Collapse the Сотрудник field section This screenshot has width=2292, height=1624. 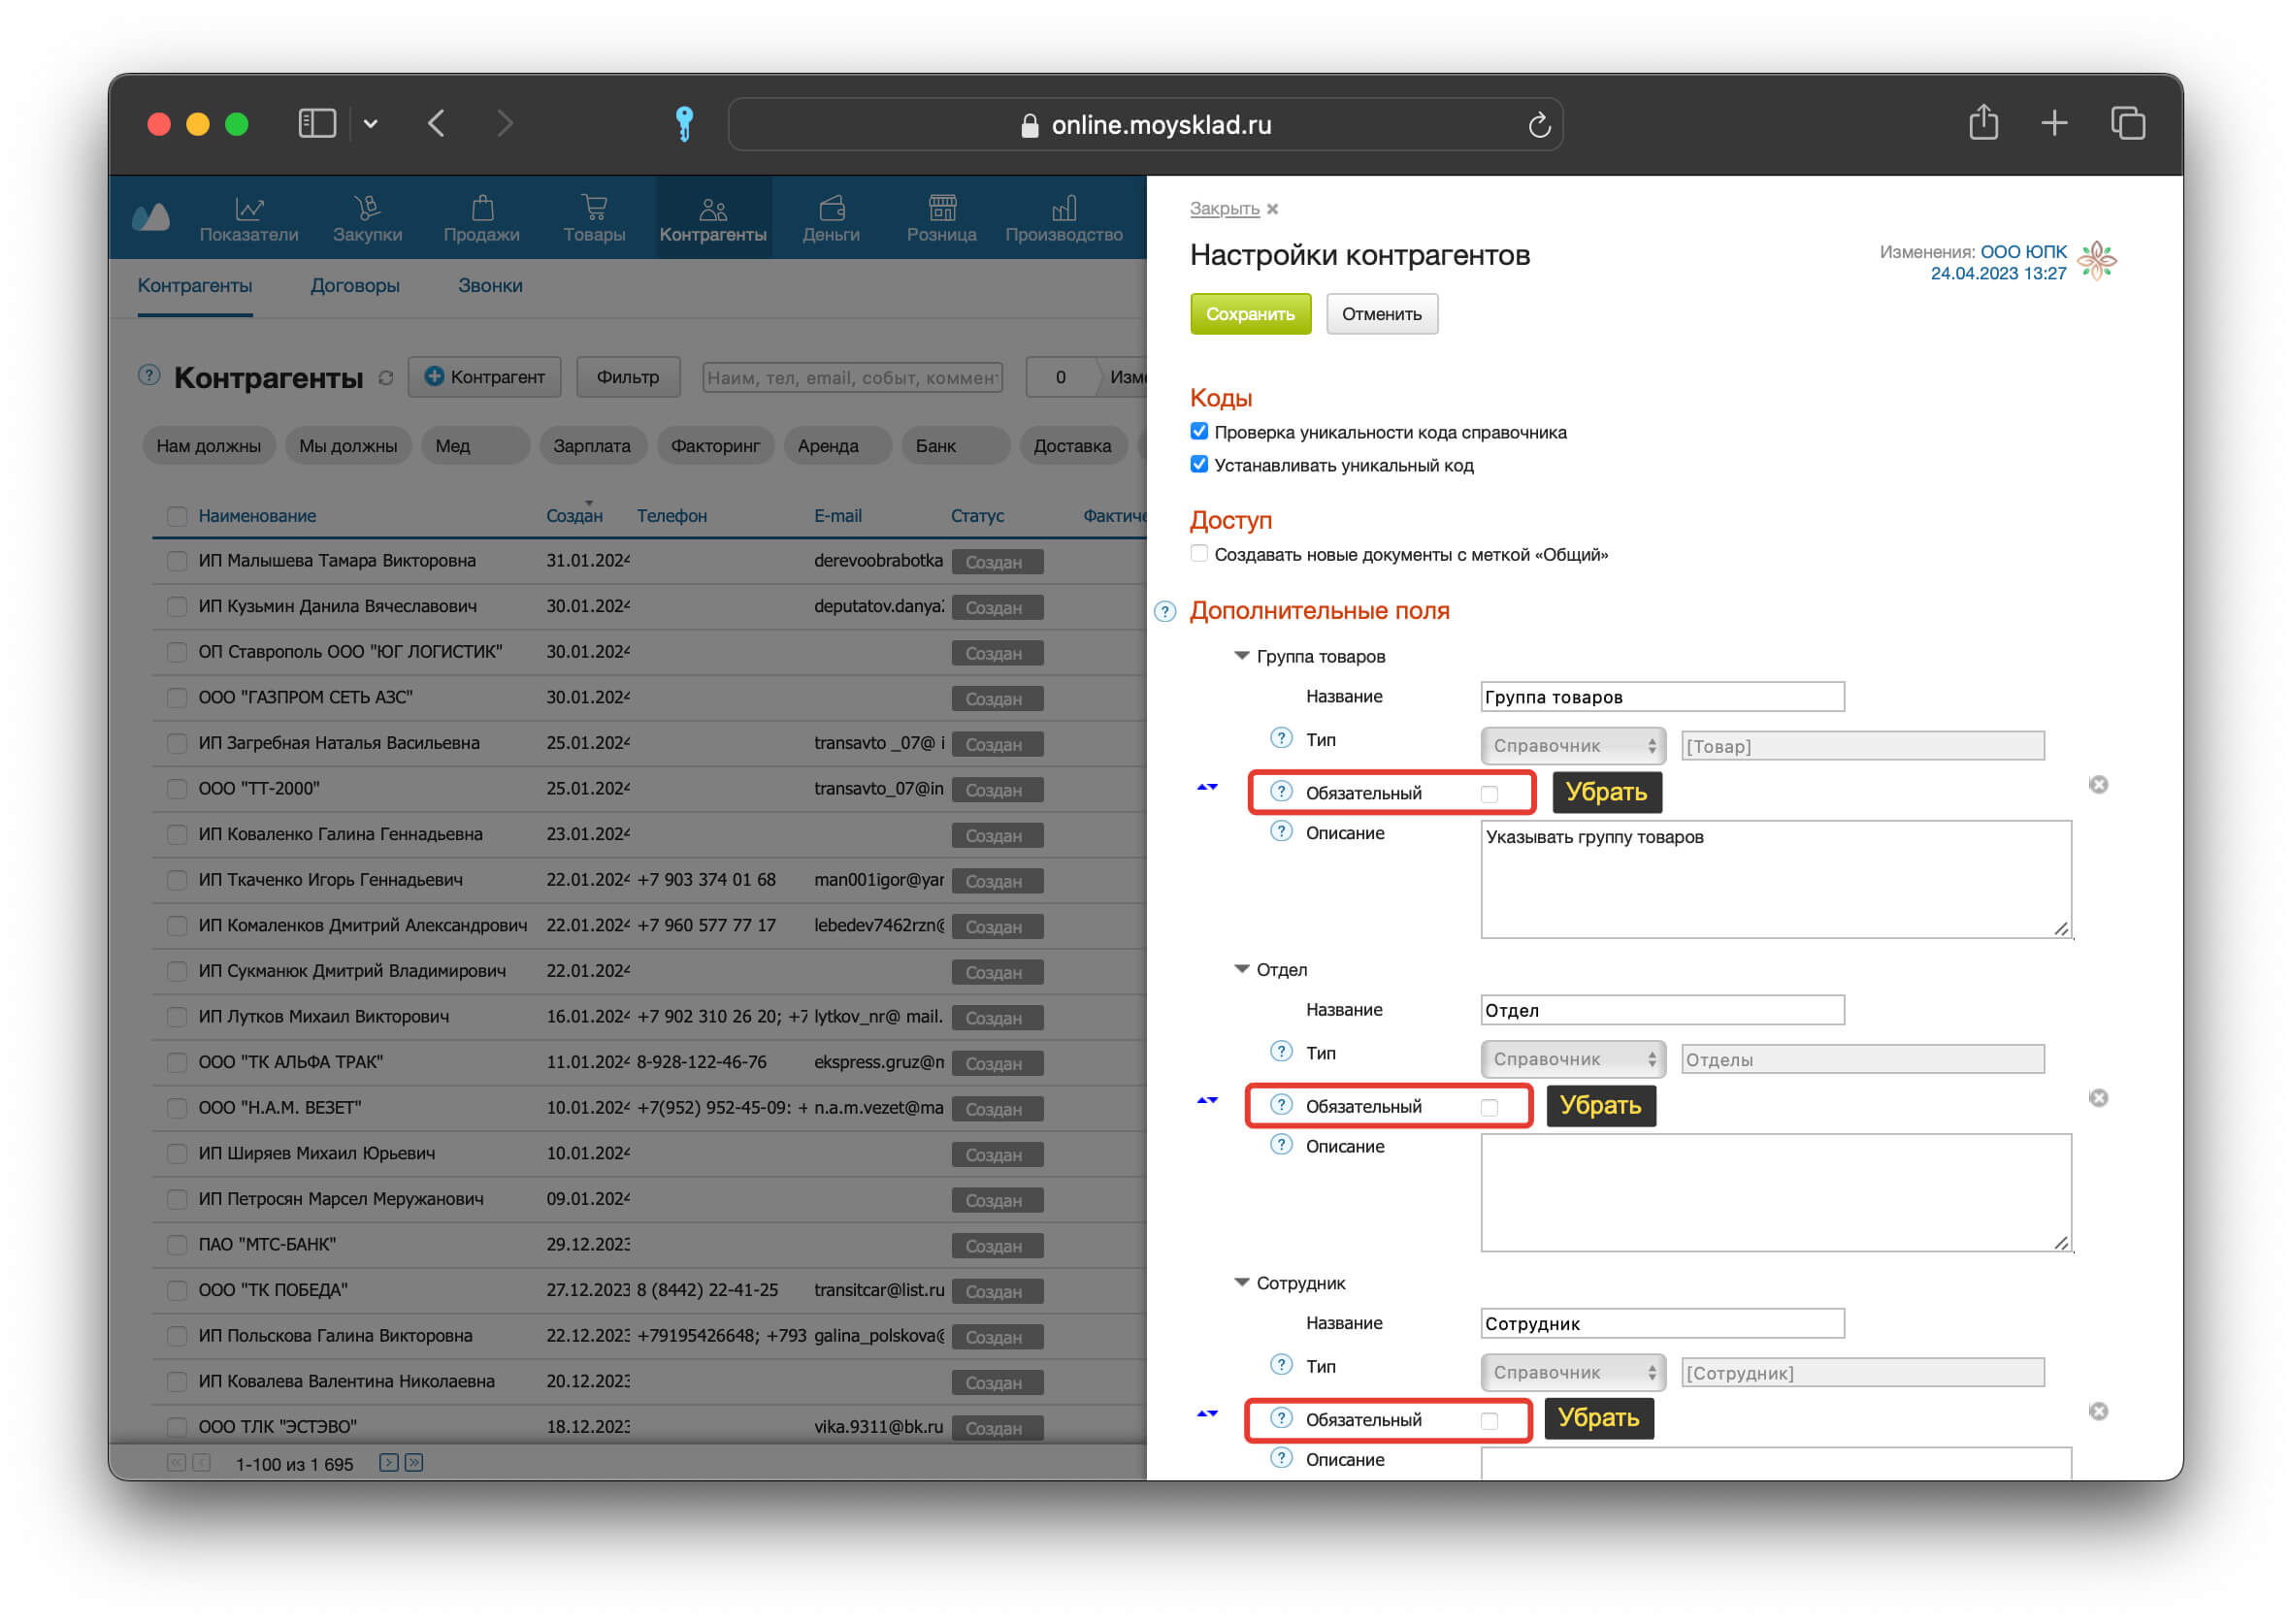(1241, 1282)
